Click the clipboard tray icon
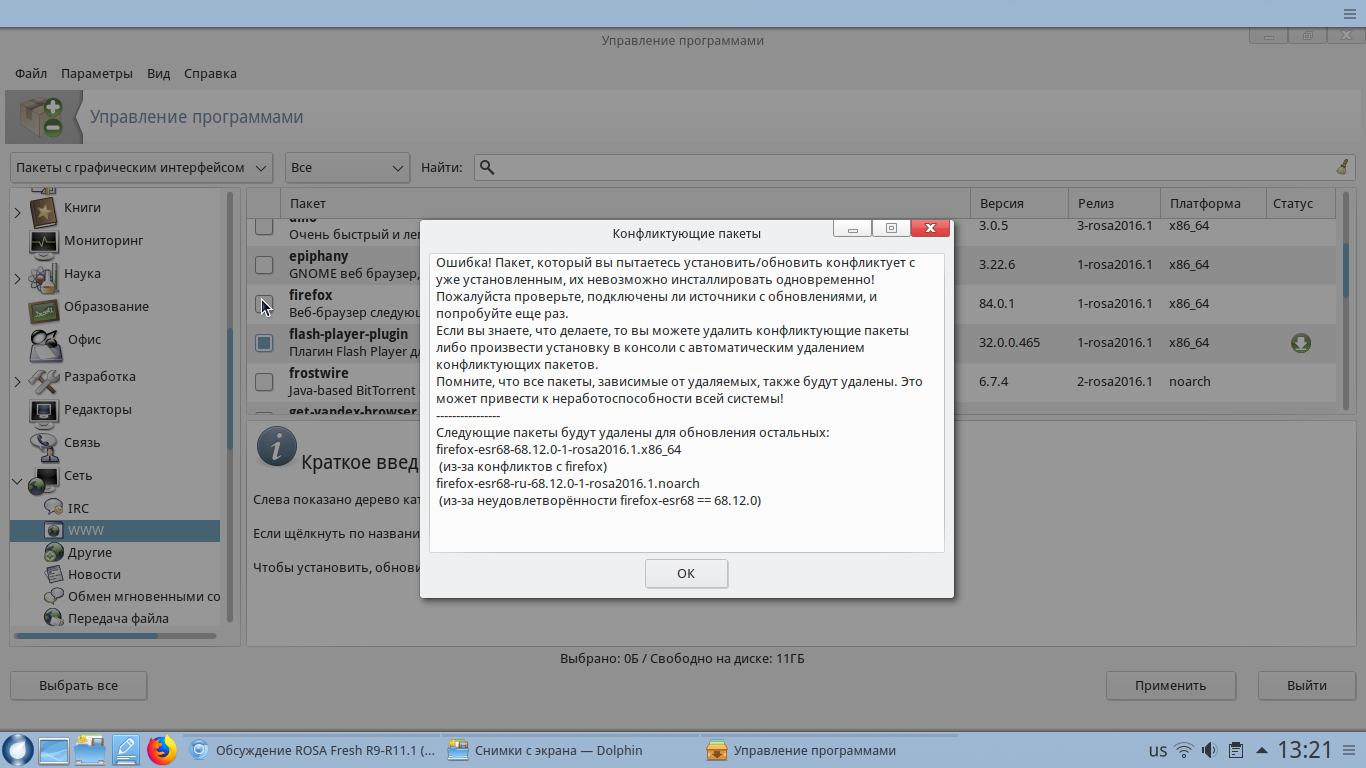The width and height of the screenshot is (1366, 768). pyautogui.click(x=1236, y=750)
